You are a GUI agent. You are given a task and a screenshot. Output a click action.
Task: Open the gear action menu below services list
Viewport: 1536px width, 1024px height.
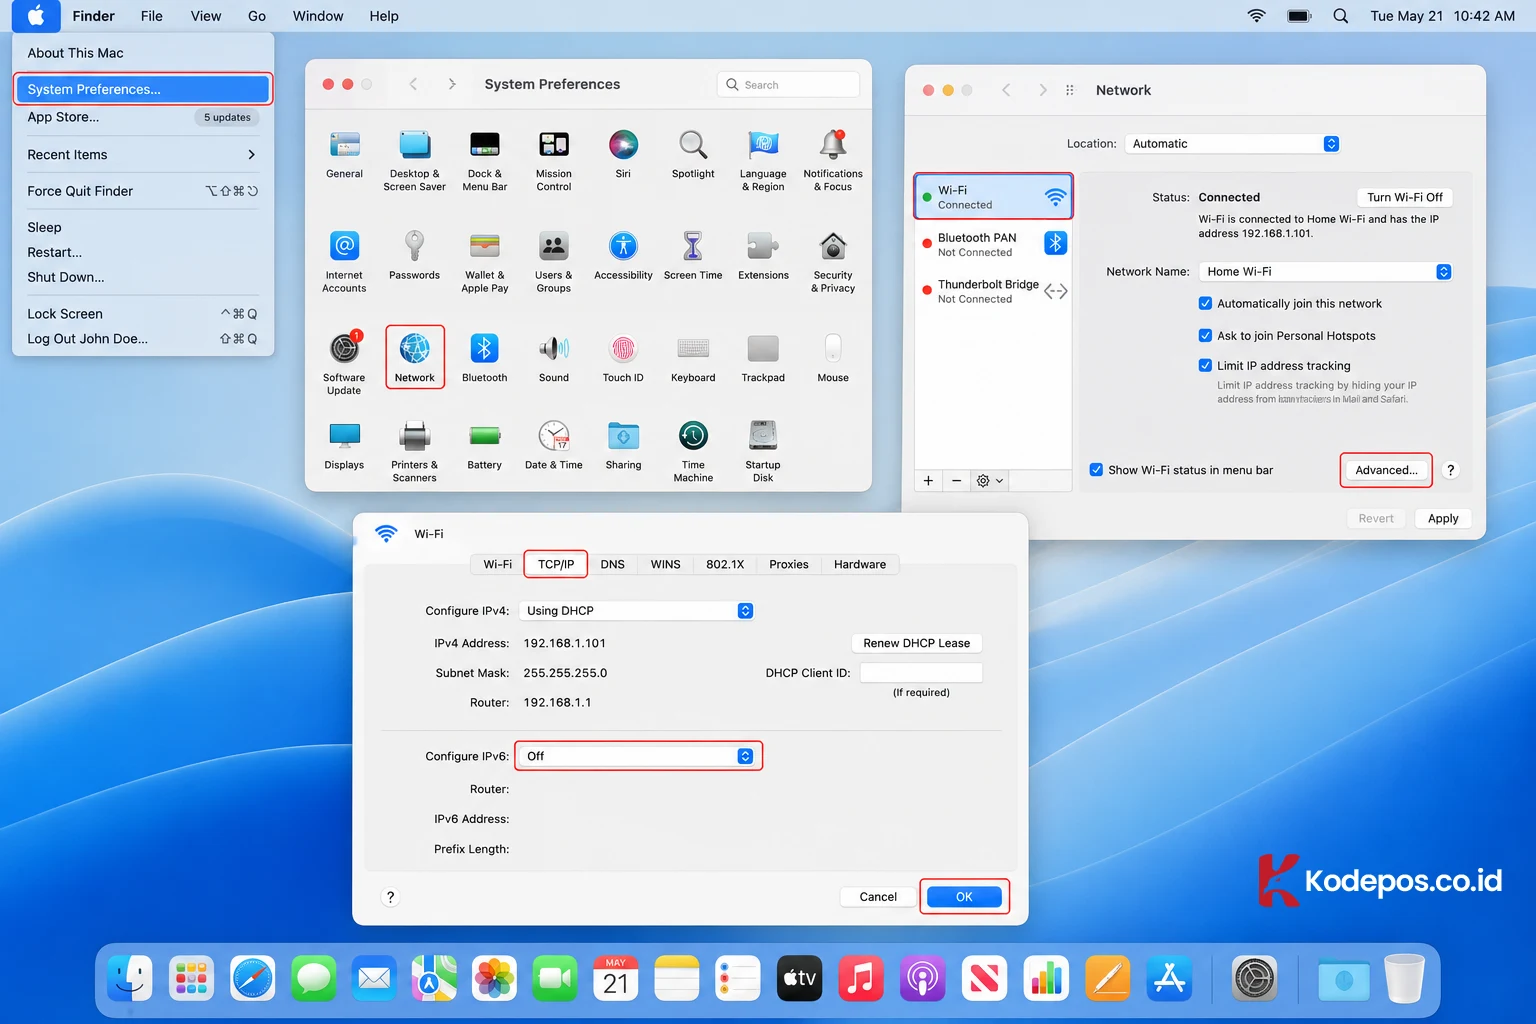[989, 481]
